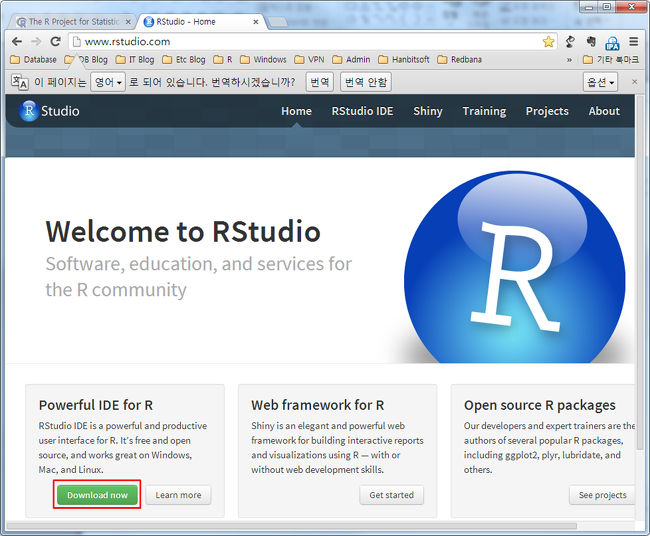650x536 pixels.
Task: Open the 기타 북마크 folder
Action: 611,60
